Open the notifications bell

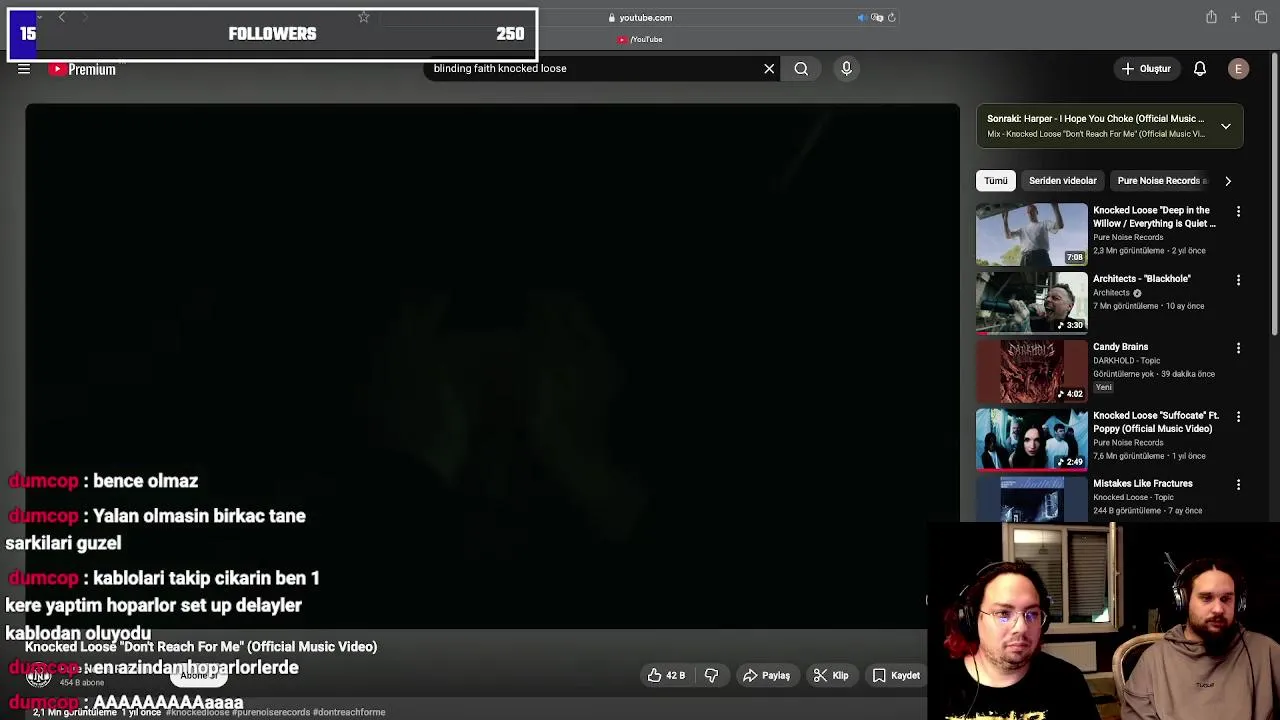tap(1200, 69)
